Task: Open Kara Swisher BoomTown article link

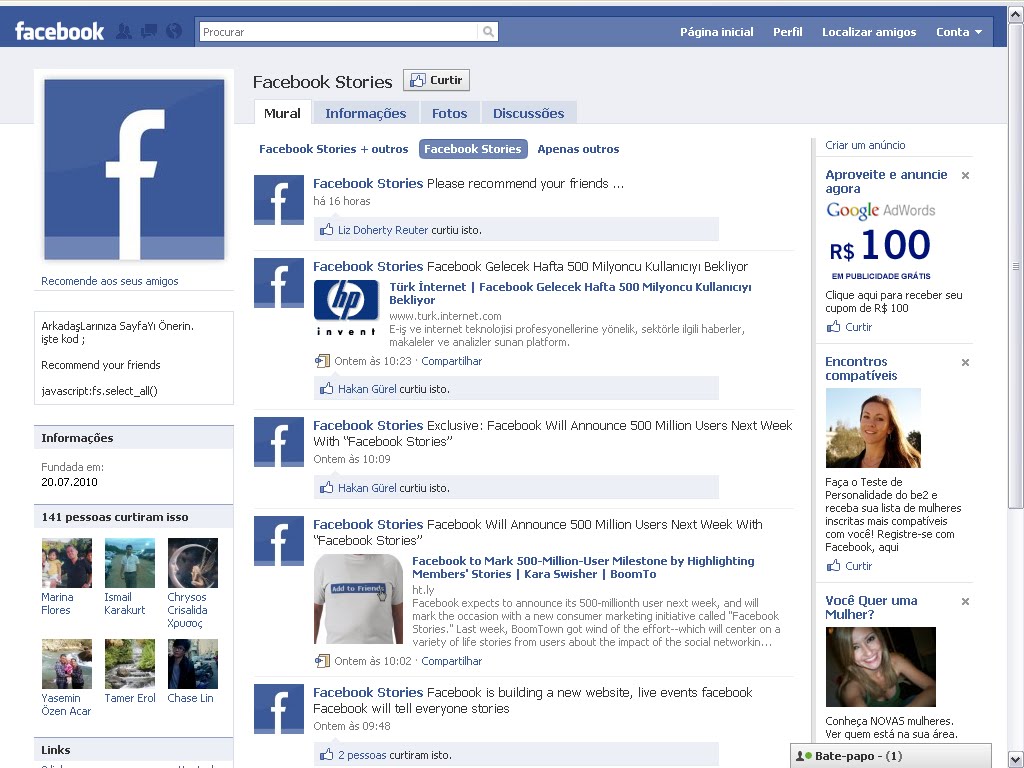Action: (583, 568)
